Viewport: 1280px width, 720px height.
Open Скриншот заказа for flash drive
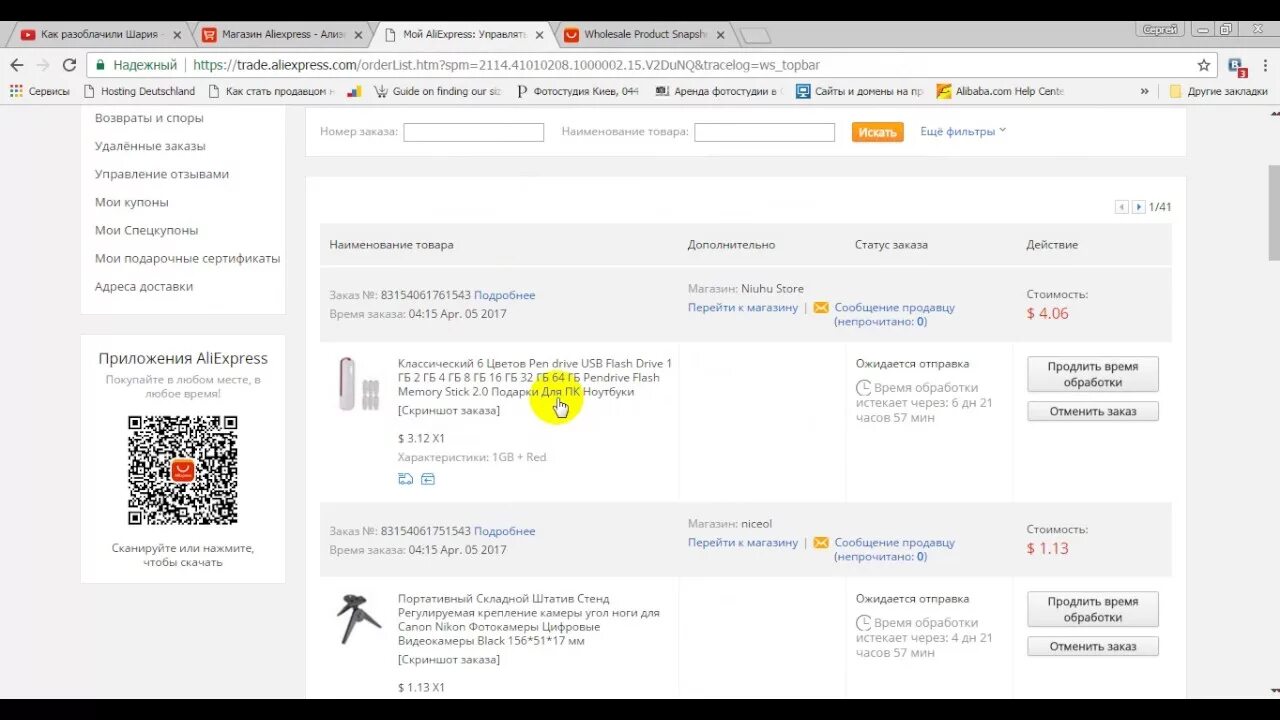coord(449,411)
